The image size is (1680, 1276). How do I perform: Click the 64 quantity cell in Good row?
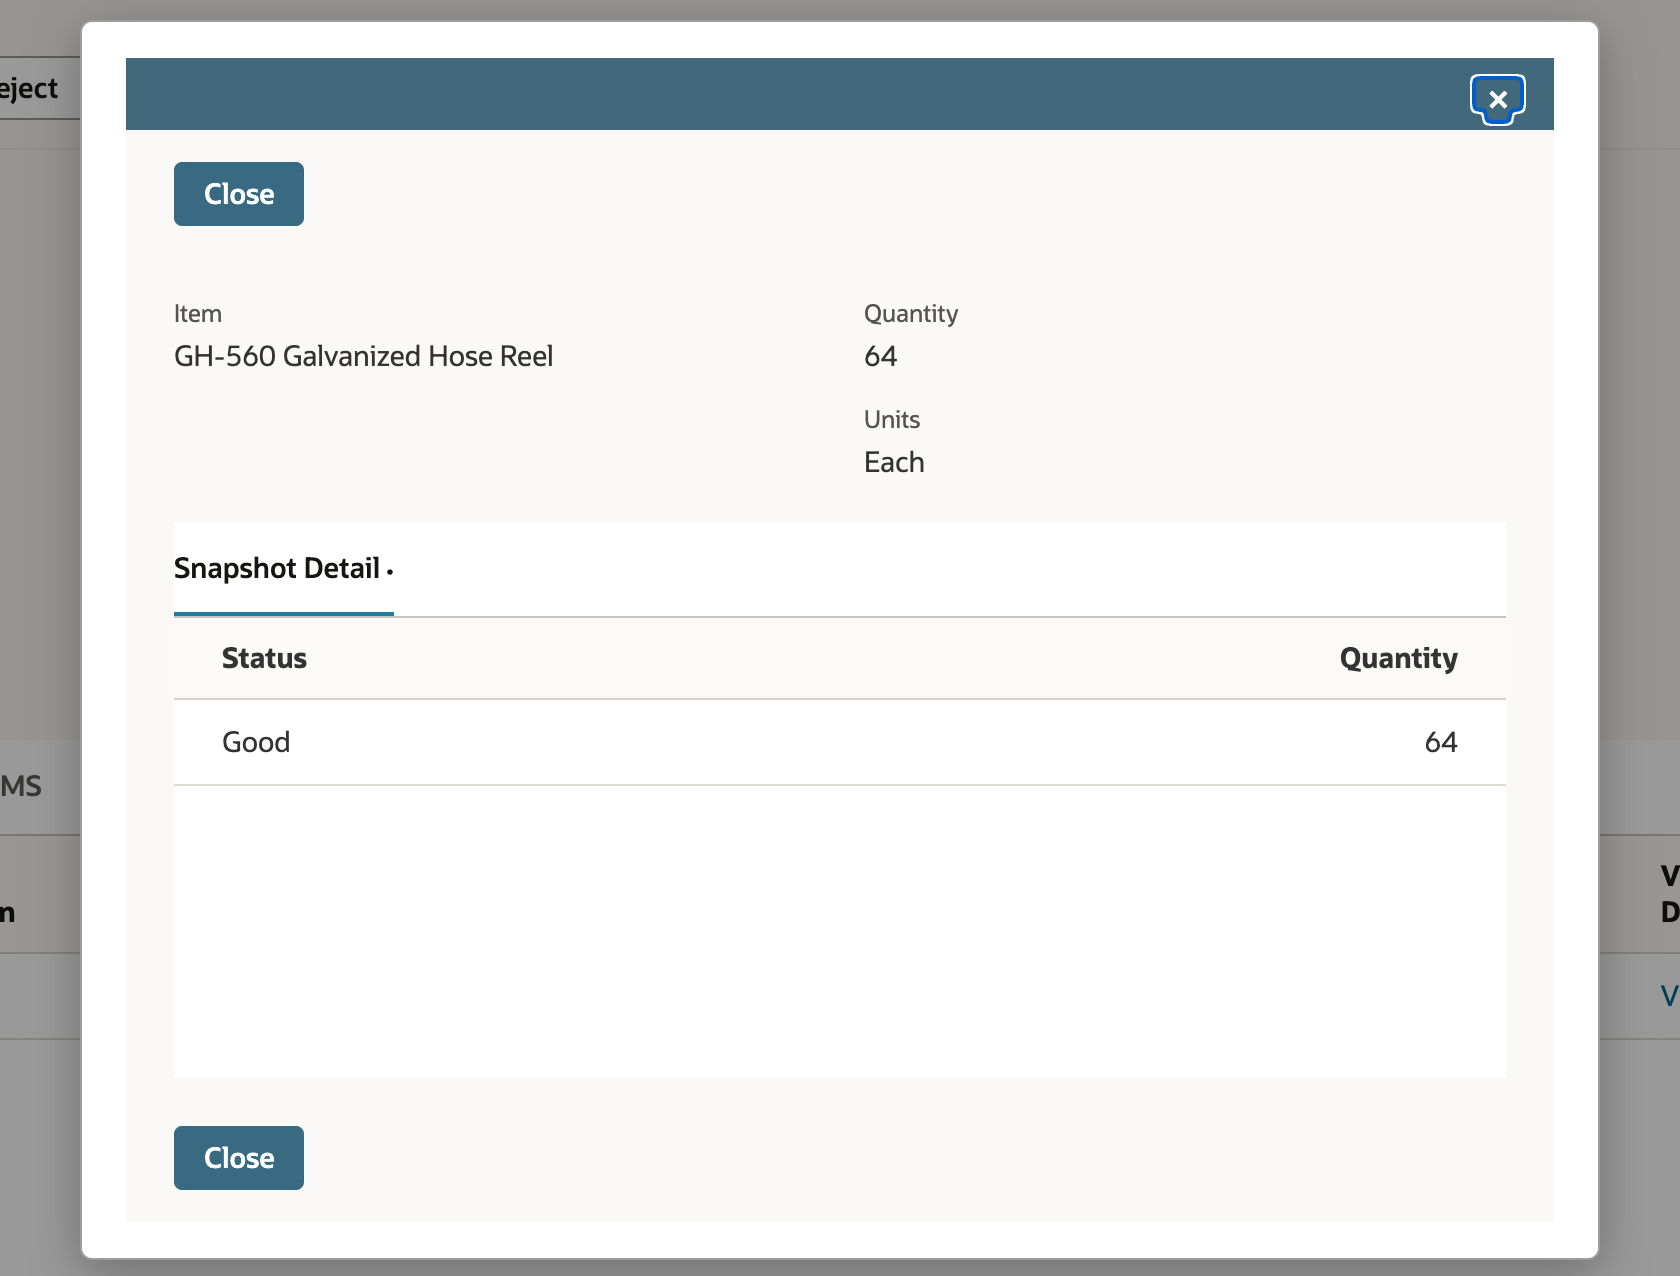point(1441,742)
